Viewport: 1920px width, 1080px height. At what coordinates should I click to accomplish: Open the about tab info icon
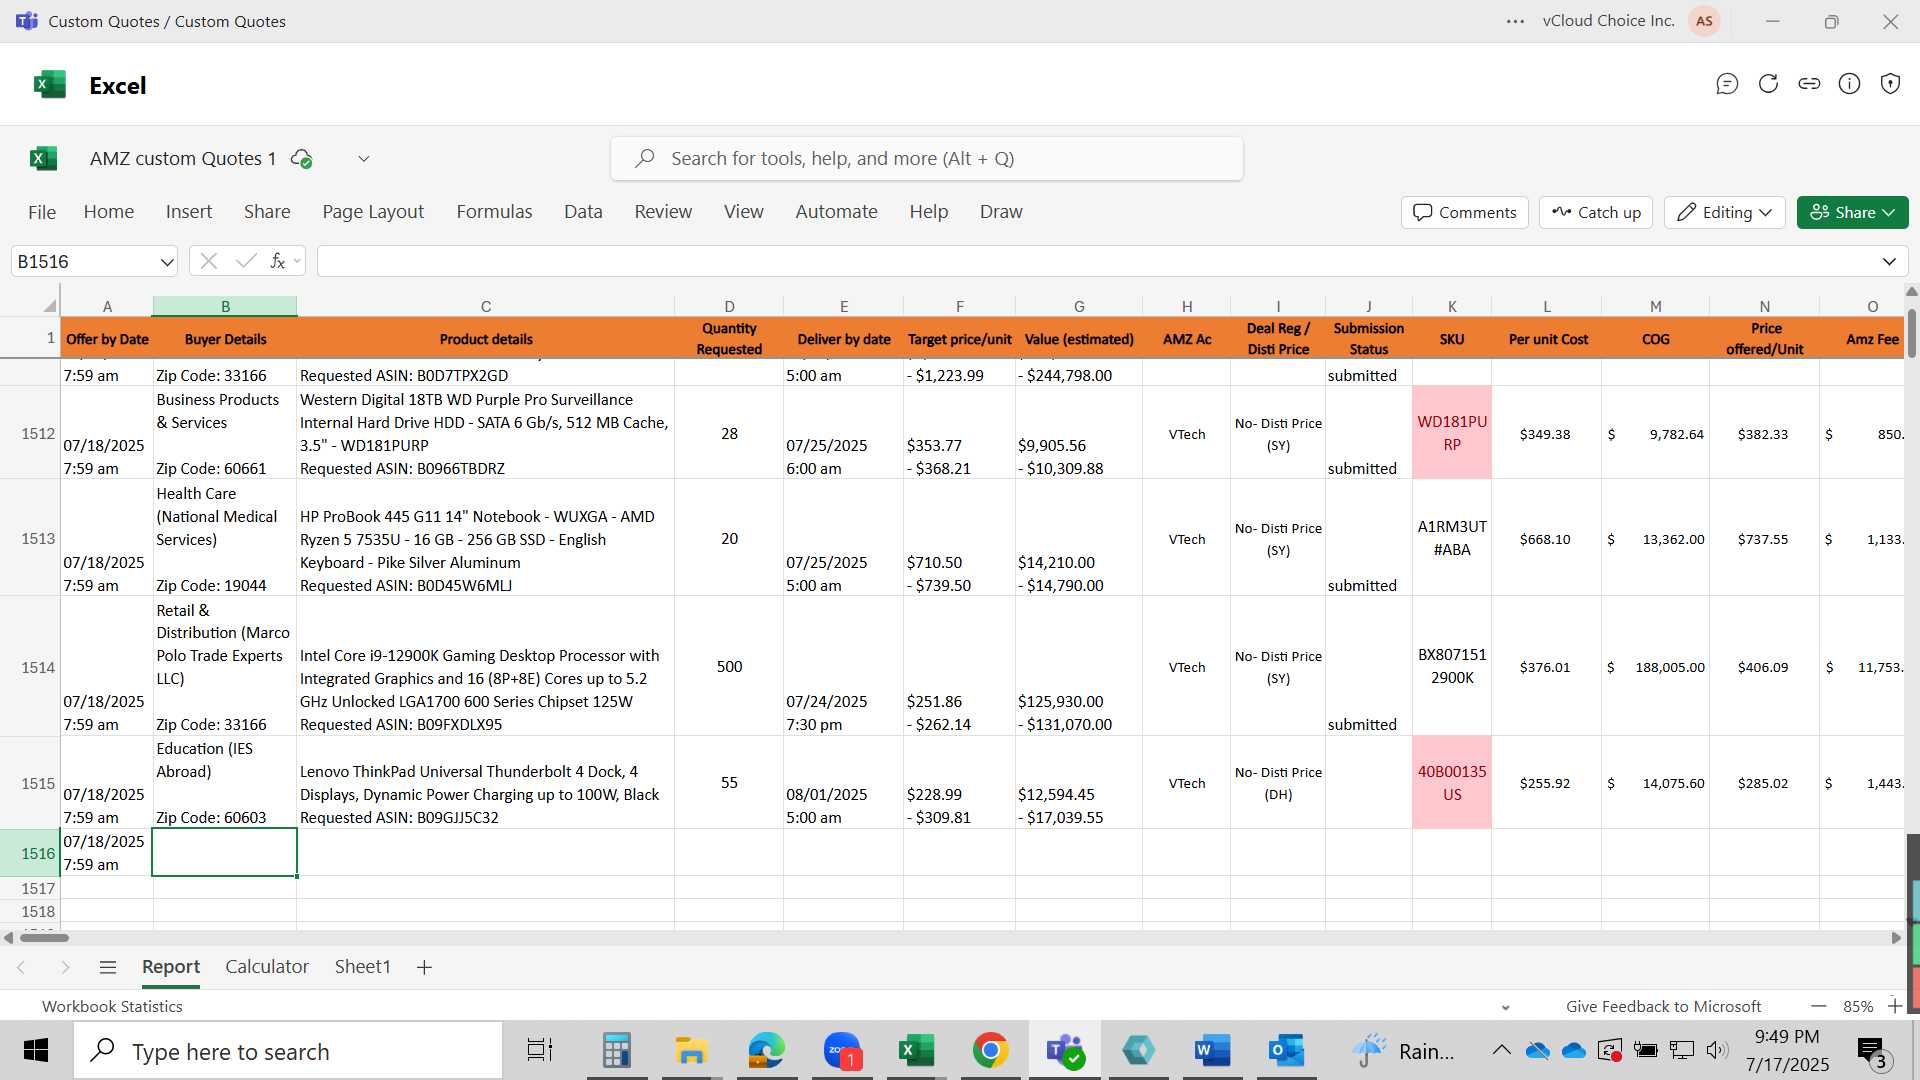pos(1850,84)
